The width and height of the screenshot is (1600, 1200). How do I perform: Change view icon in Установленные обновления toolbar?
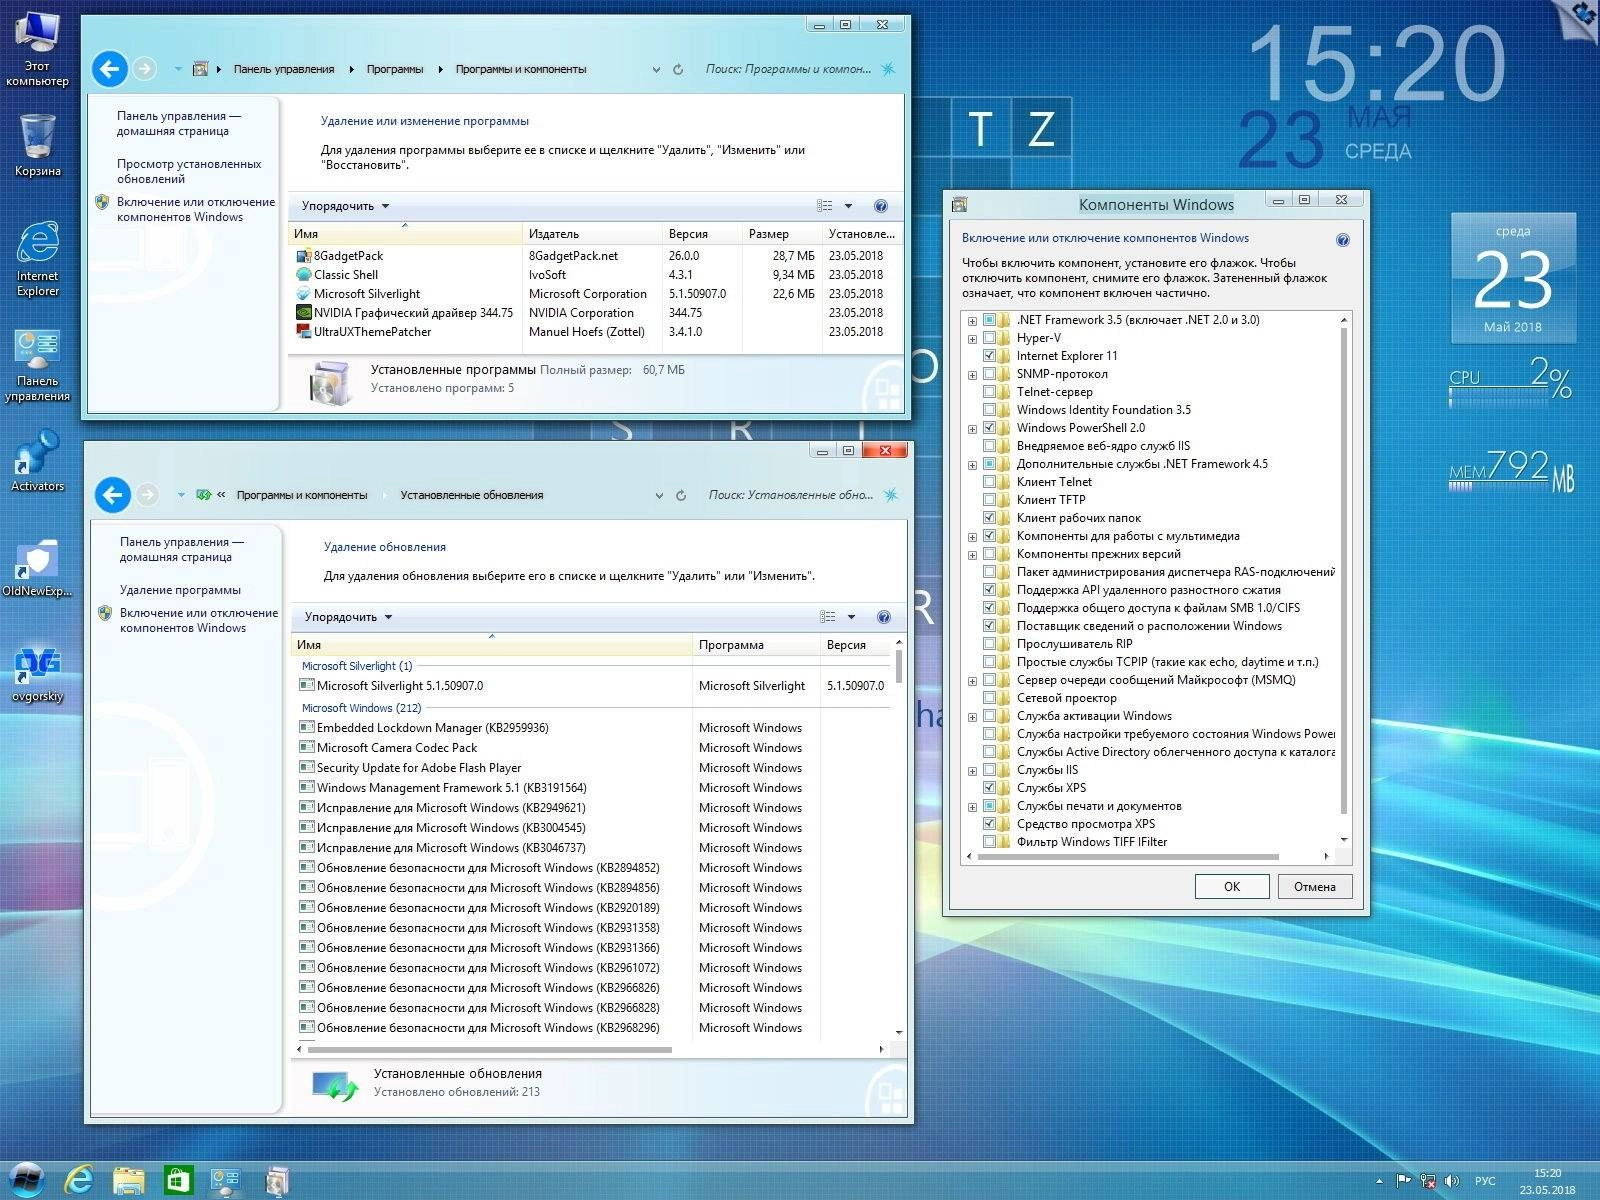pos(828,617)
